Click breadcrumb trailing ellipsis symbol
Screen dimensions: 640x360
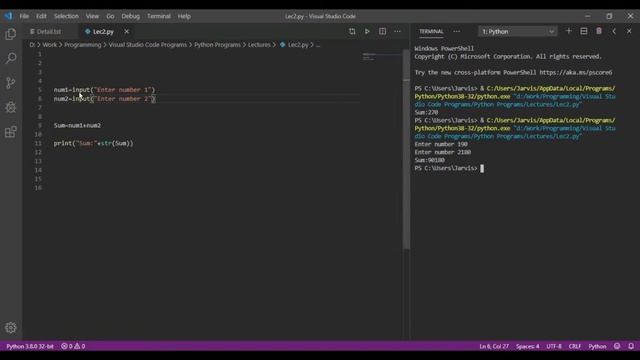point(318,45)
